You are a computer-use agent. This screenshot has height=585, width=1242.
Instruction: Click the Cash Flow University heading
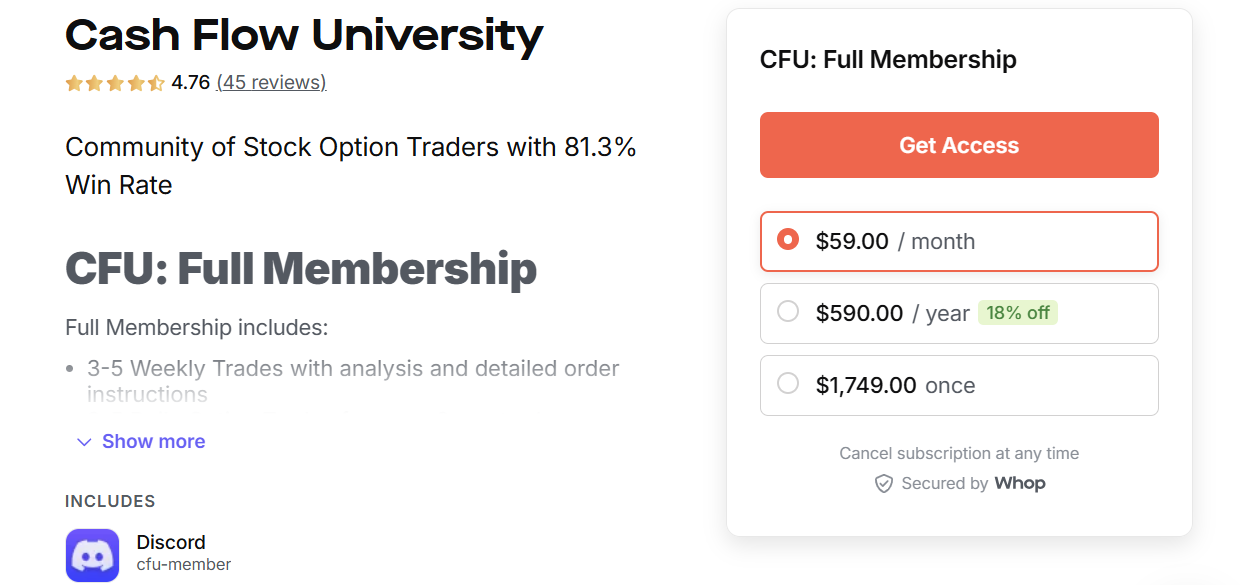coord(303,35)
